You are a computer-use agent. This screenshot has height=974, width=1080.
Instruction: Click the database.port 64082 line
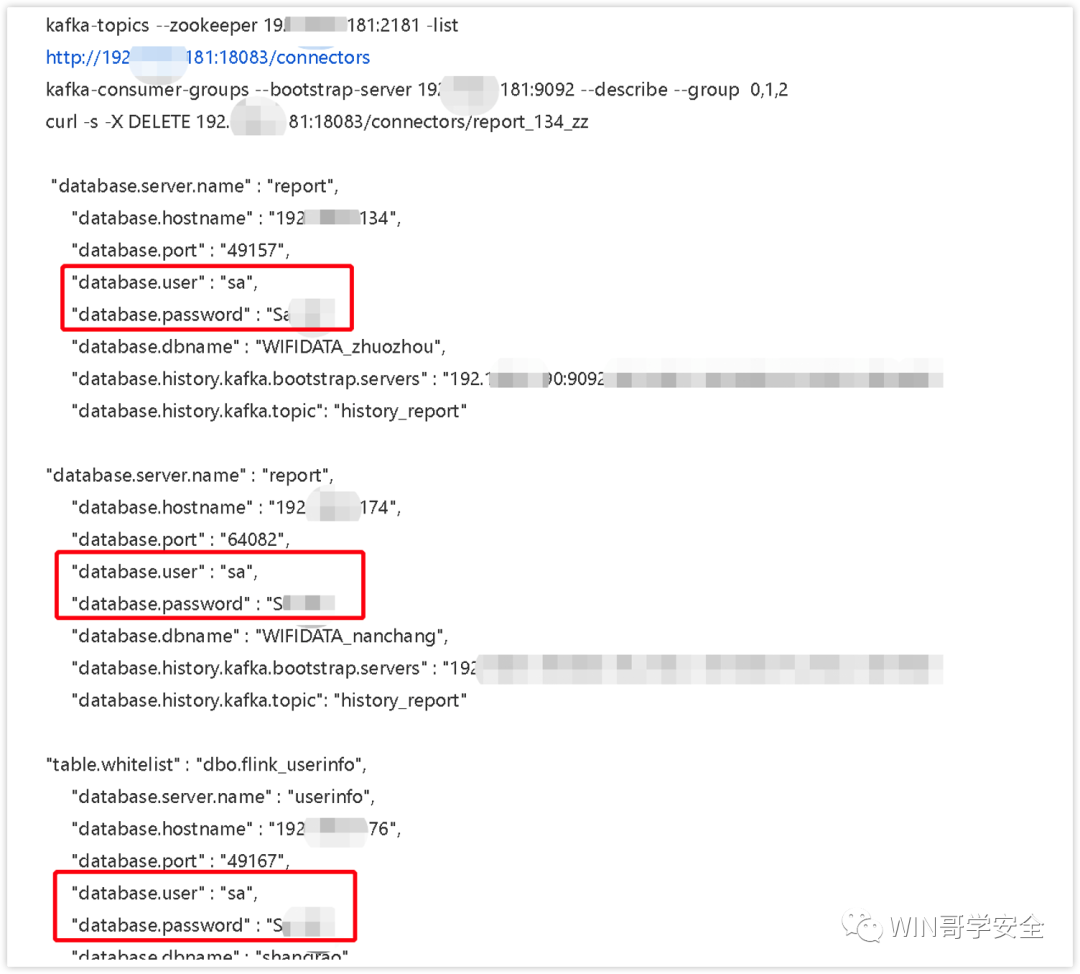point(180,539)
